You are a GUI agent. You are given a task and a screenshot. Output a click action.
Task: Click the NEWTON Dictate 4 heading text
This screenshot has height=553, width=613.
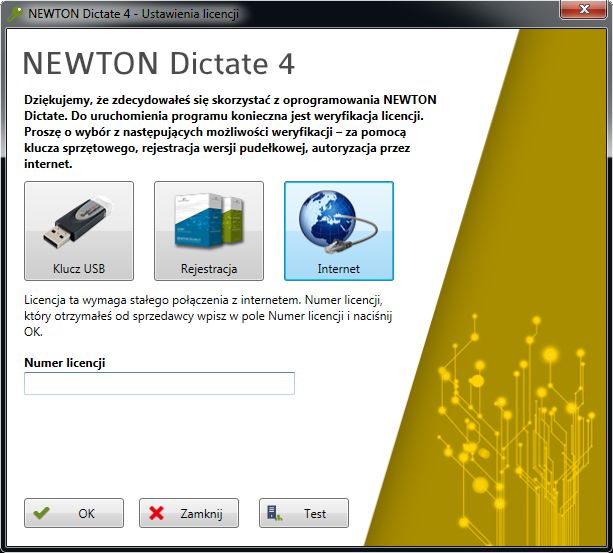click(159, 63)
